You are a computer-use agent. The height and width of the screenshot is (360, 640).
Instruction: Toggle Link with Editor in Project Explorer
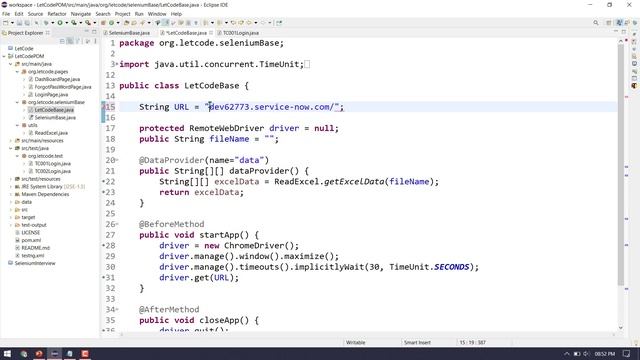(x=70, y=41)
